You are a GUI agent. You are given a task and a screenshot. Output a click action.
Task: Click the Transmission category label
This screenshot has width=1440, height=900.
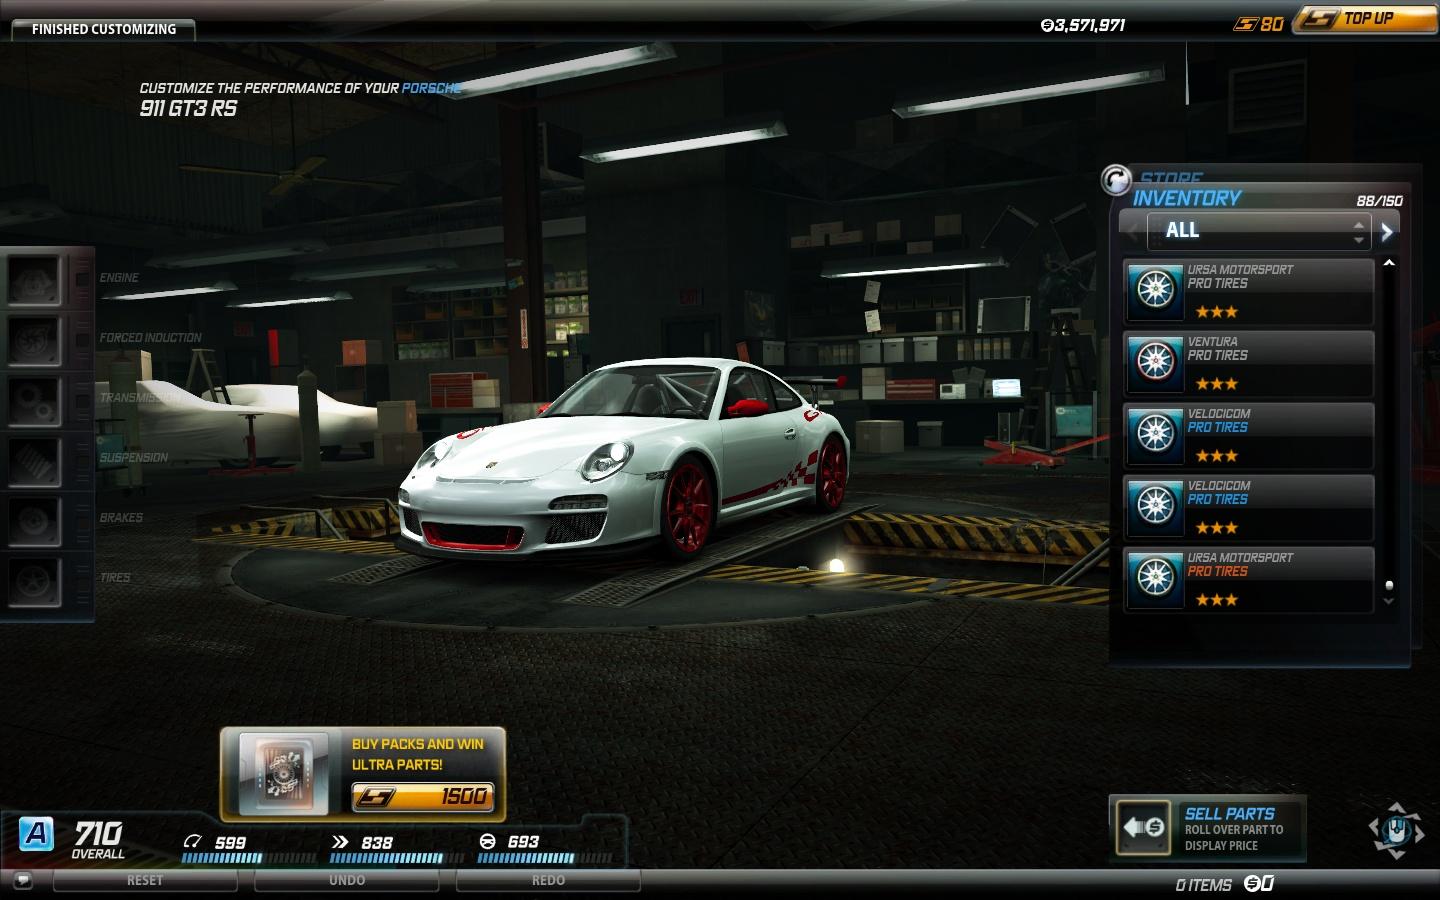[x=139, y=398]
